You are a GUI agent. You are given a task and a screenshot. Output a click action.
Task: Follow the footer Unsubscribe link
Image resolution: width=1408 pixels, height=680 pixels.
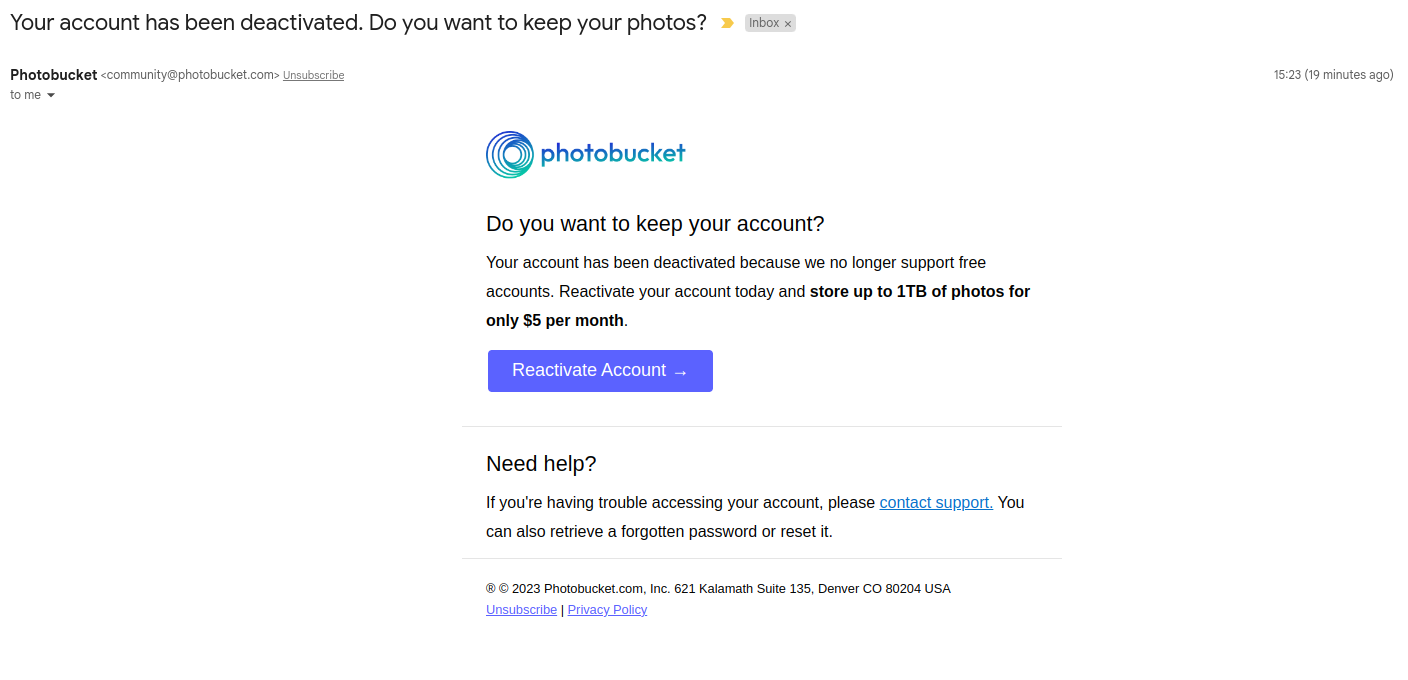tap(521, 610)
